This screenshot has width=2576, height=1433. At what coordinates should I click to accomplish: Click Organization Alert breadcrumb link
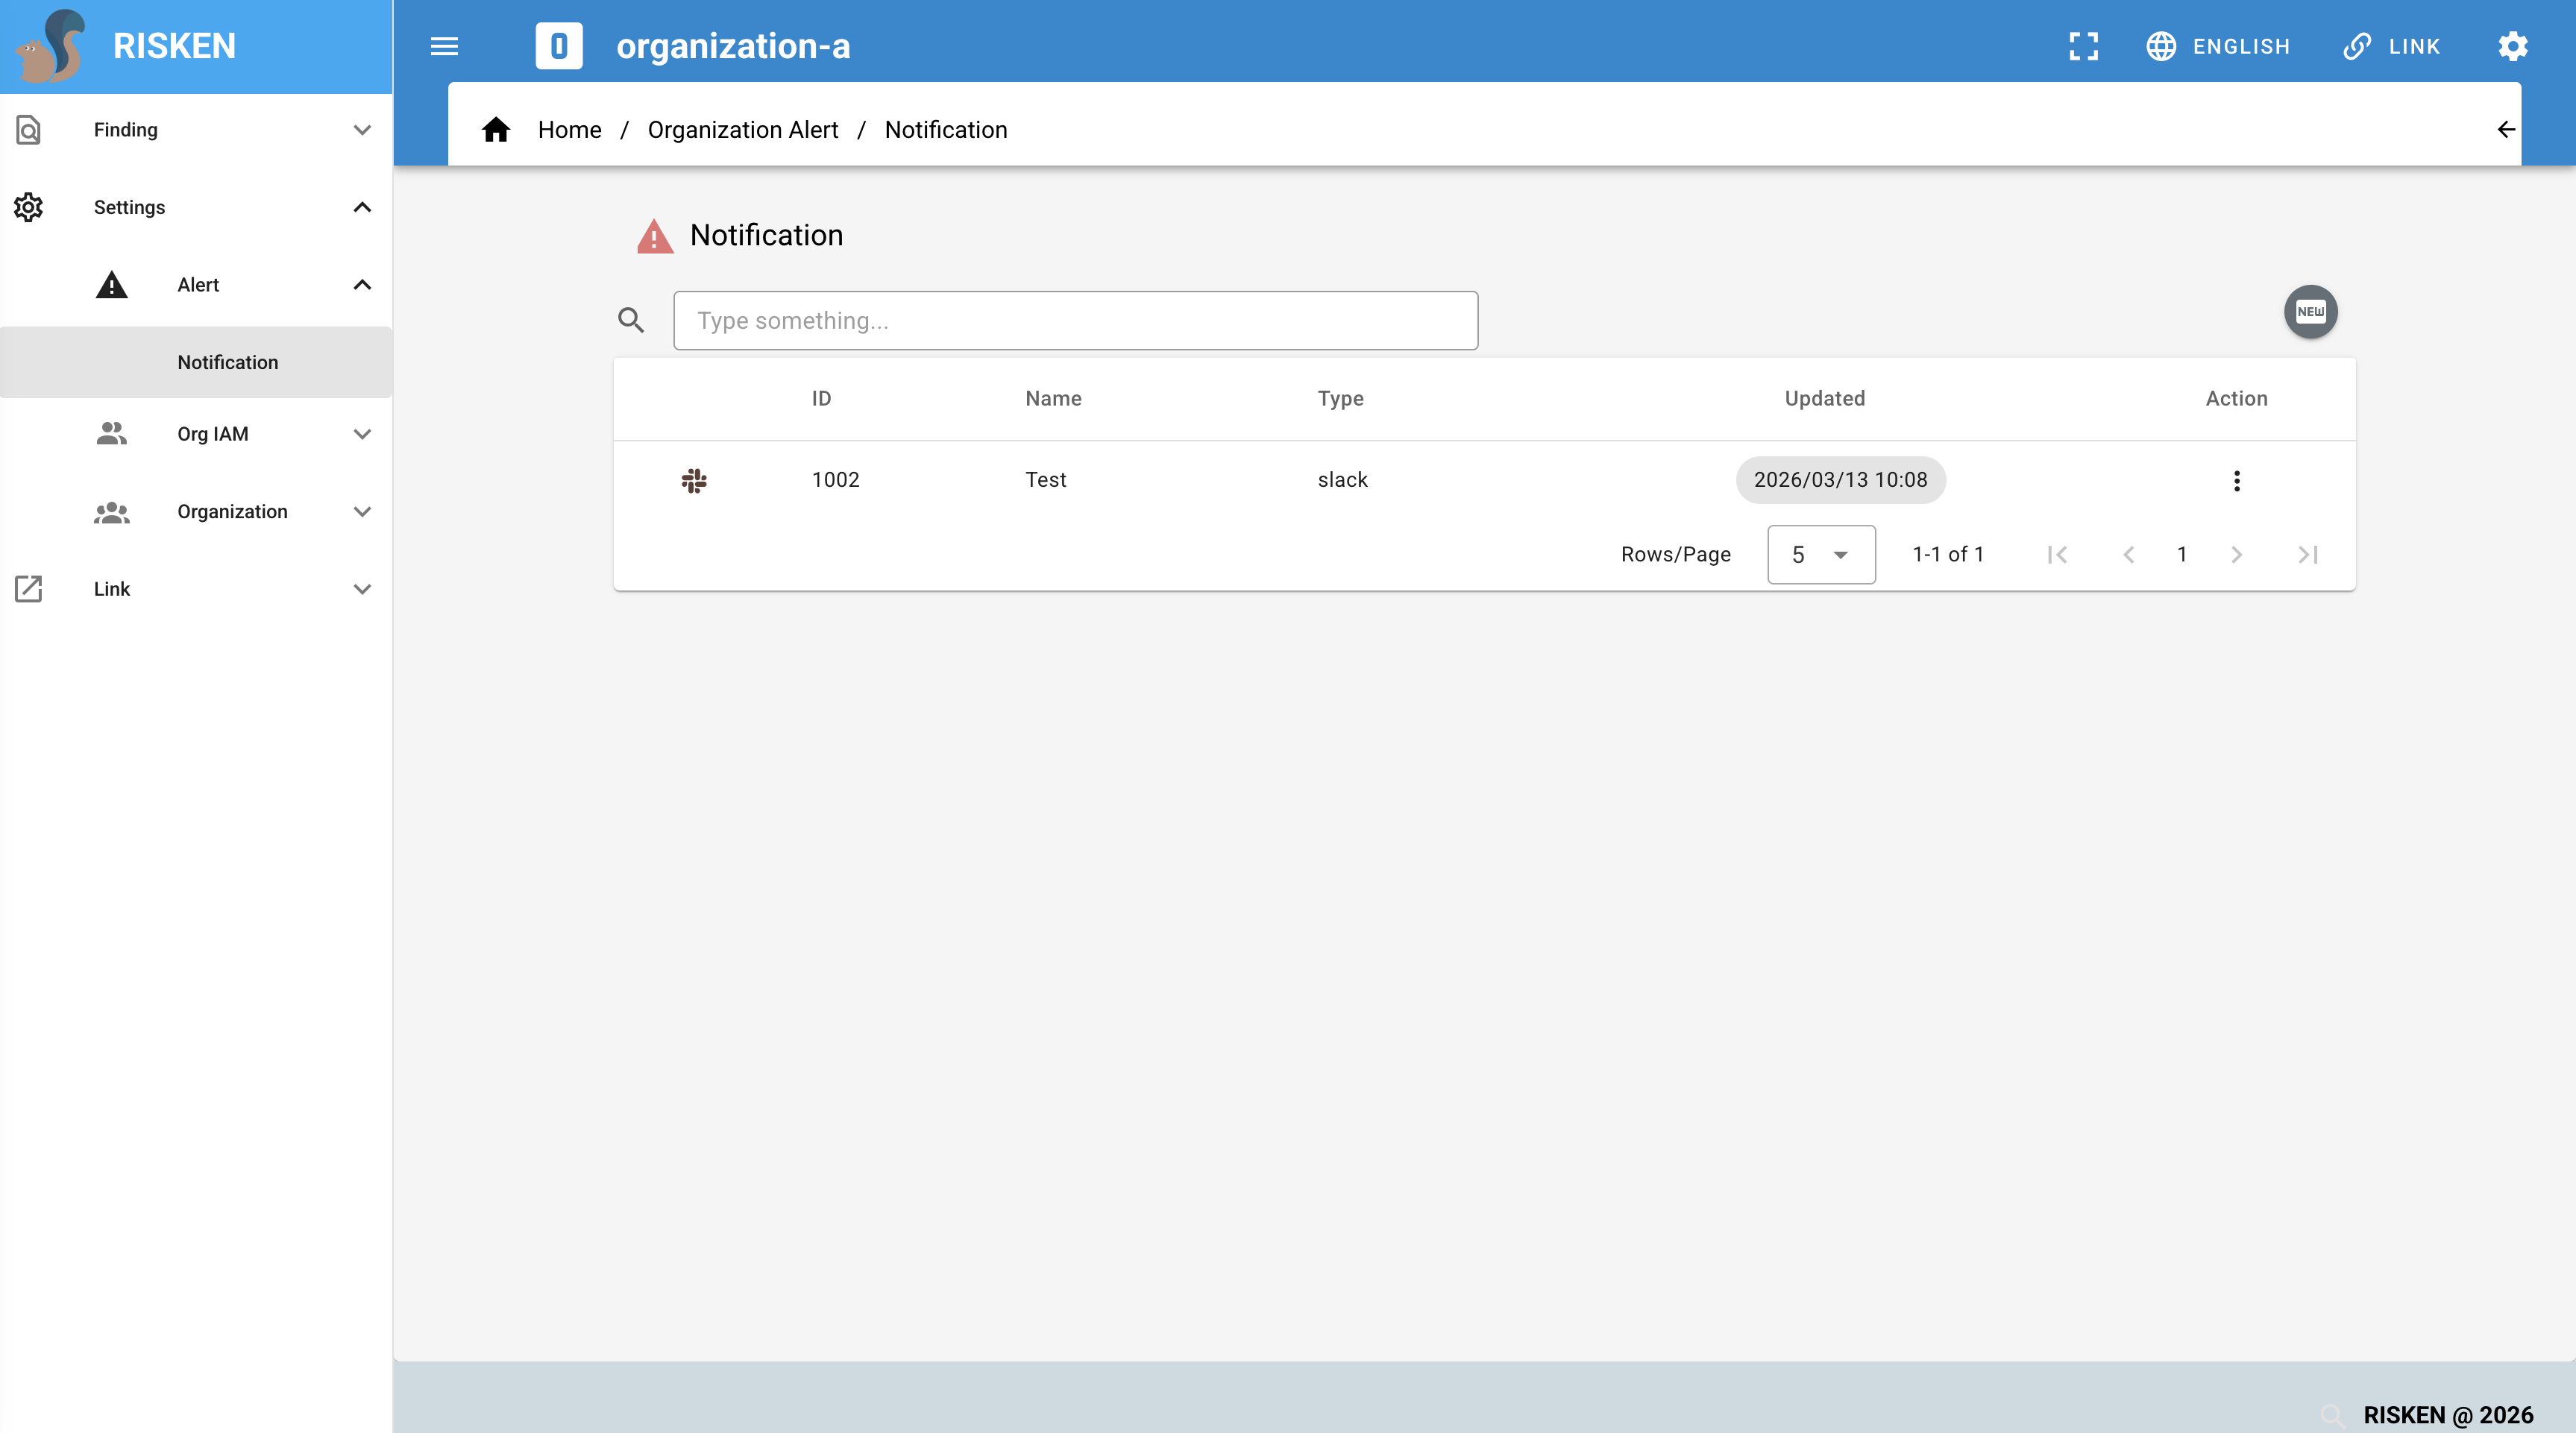(742, 130)
